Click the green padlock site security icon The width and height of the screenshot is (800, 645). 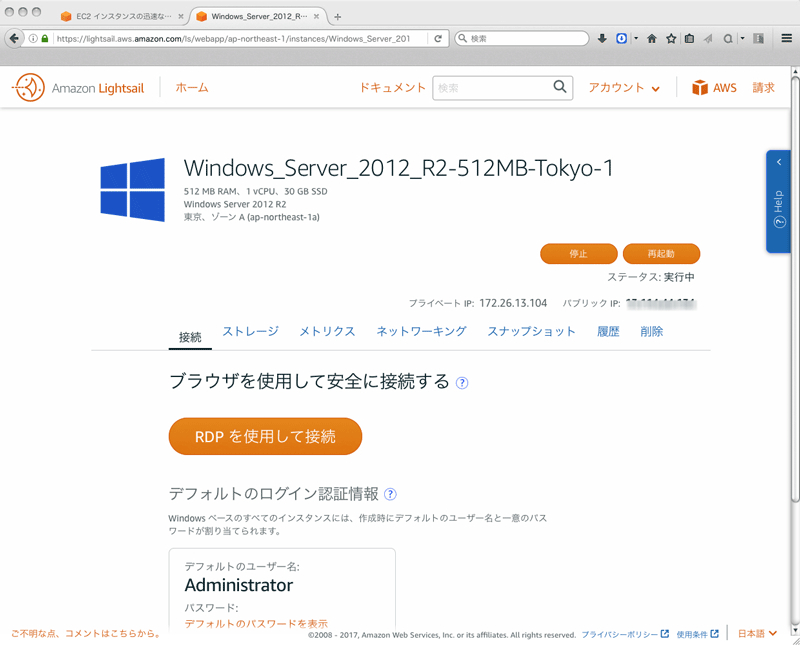[45, 38]
